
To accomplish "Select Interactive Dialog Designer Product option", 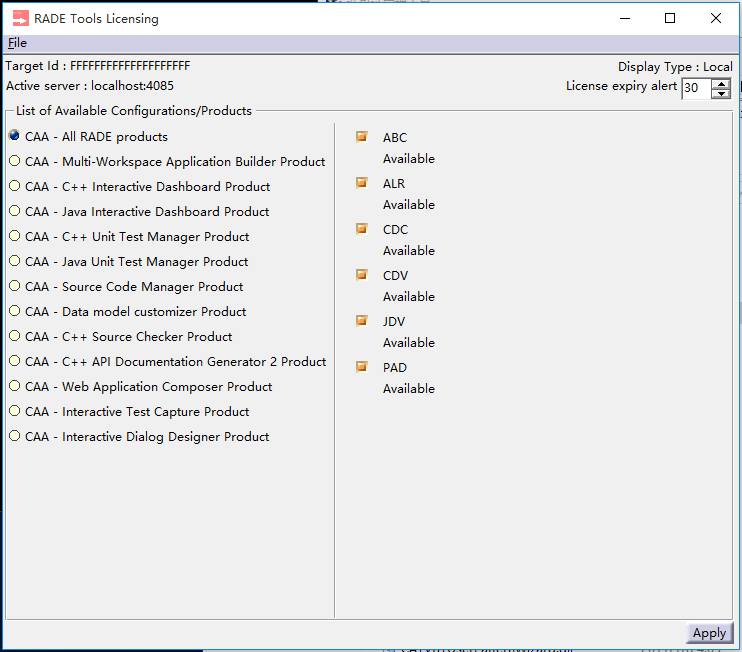I will (x=15, y=436).
